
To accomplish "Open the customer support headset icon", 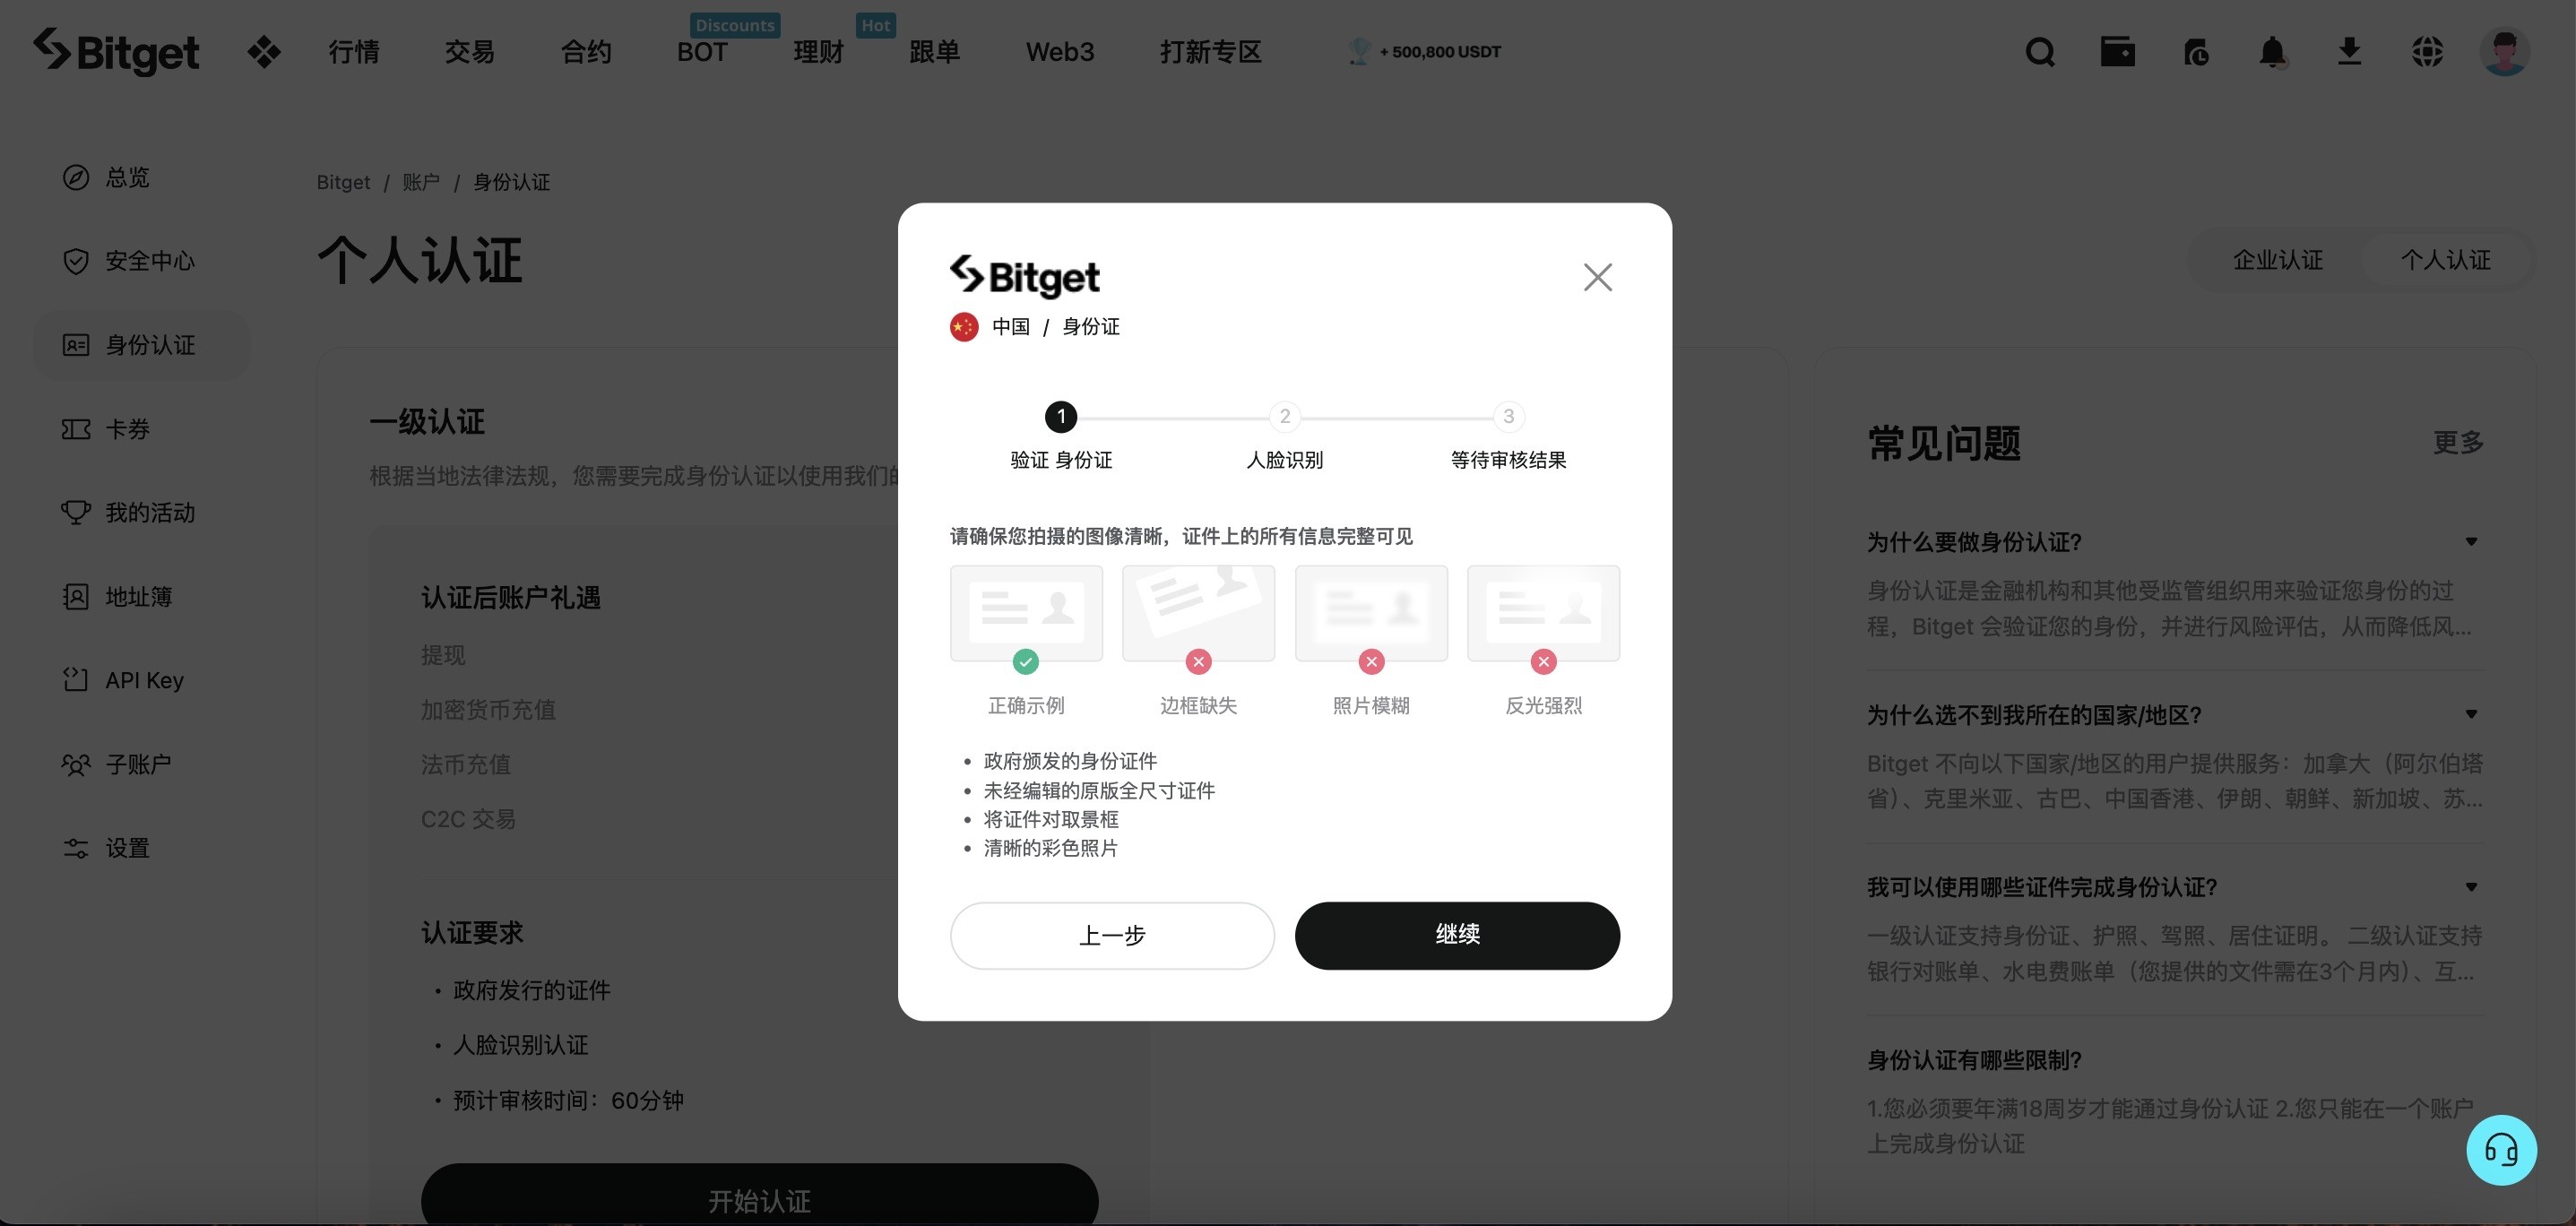I will [x=2502, y=1150].
